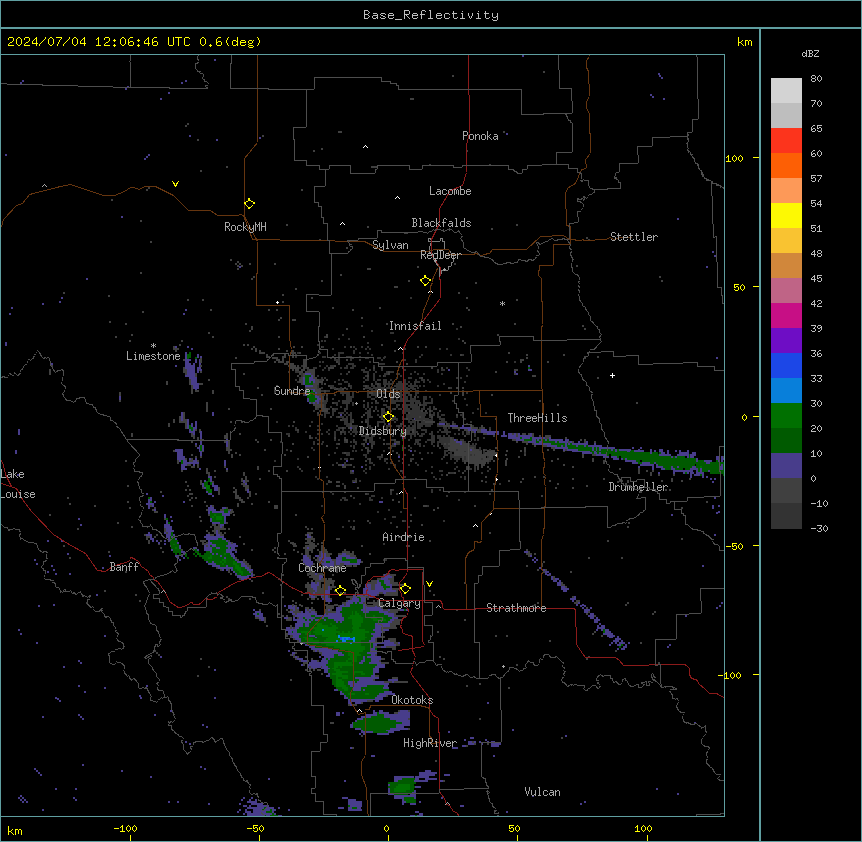Select the Airdrie label
The width and height of the screenshot is (862, 842).
pos(403,537)
